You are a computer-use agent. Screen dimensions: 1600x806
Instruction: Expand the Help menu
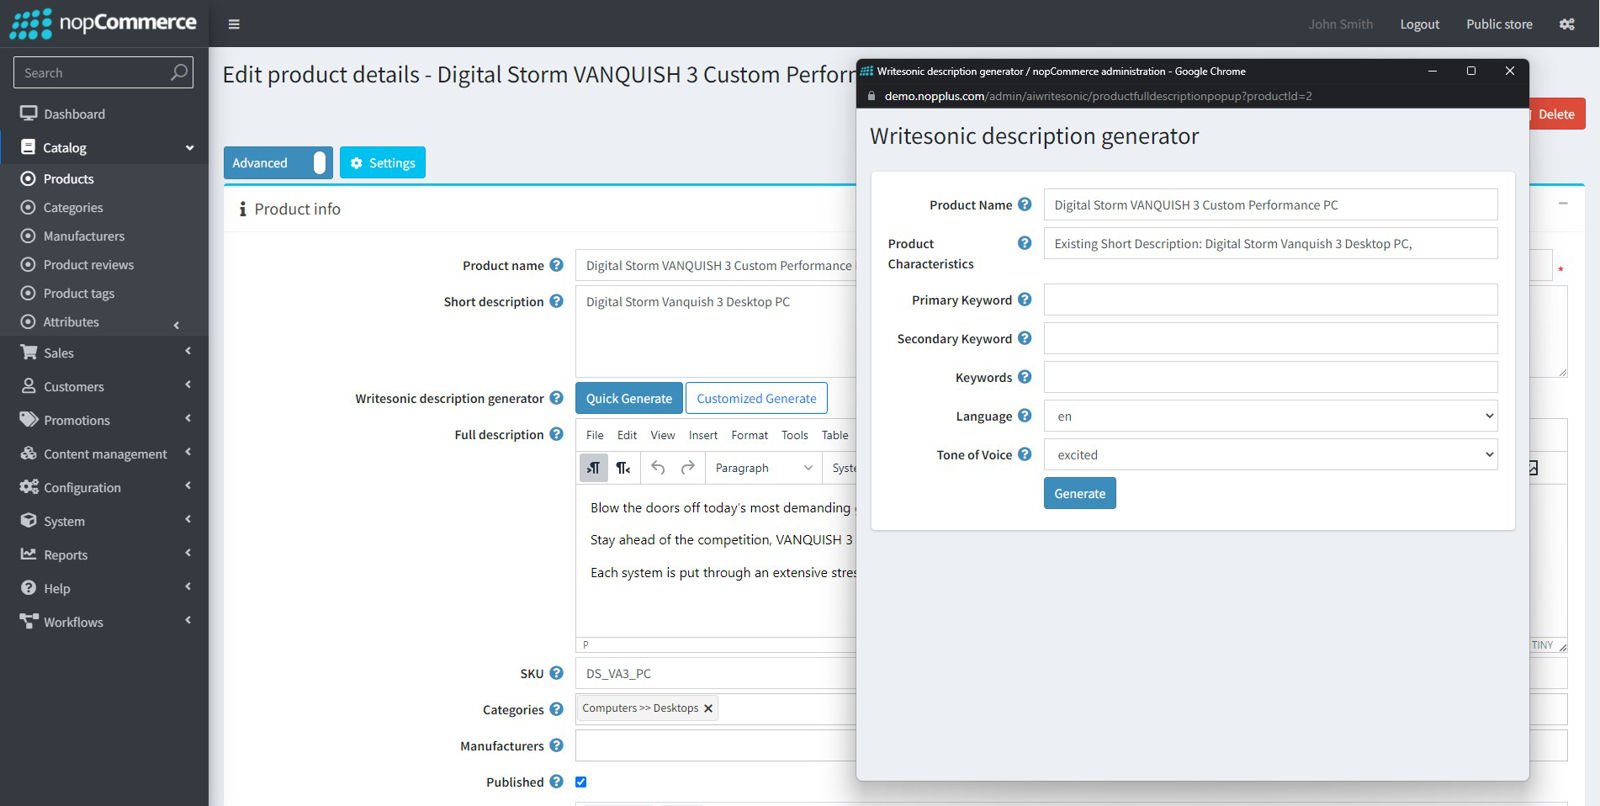pos(104,588)
